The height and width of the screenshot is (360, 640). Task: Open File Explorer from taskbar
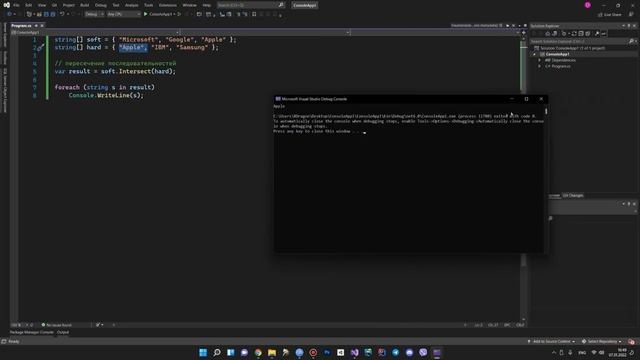coord(272,353)
